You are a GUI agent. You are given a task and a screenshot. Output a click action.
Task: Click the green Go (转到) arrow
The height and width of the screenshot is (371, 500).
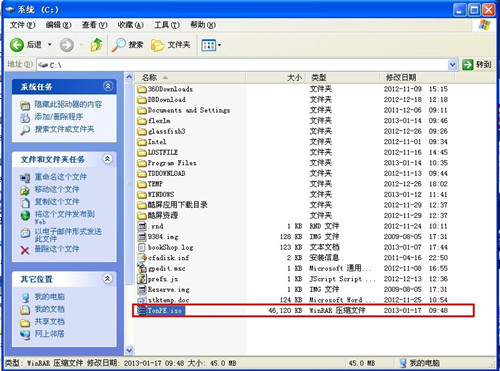coord(468,64)
